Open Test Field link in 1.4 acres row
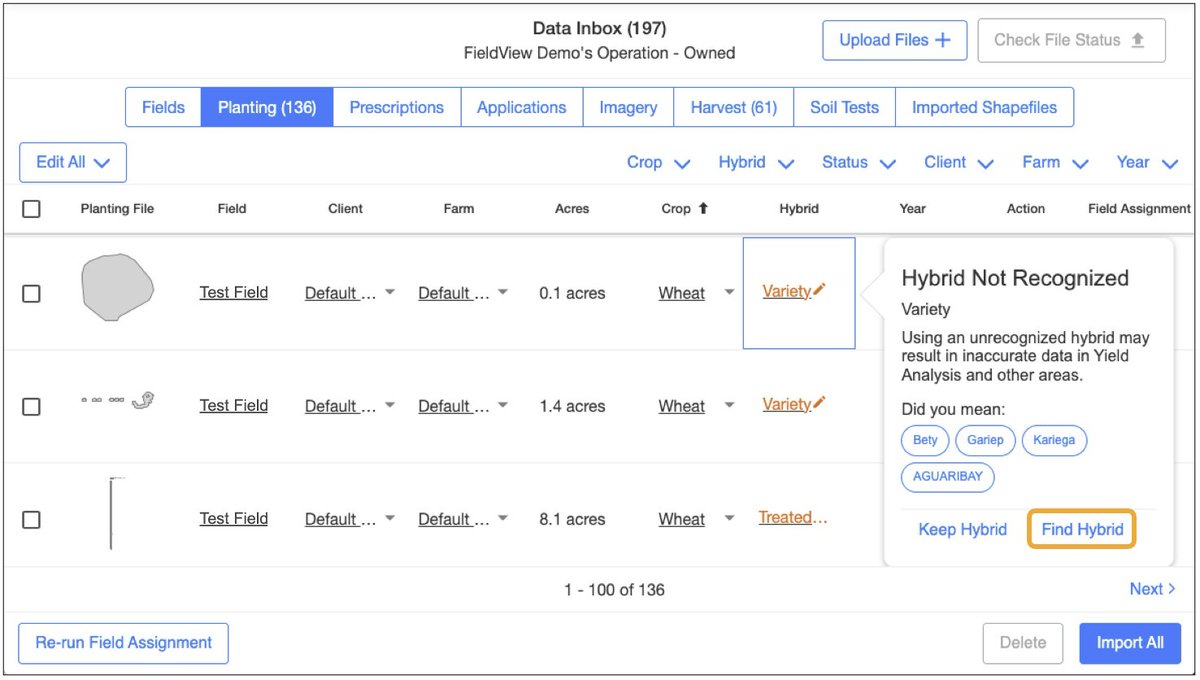 [233, 405]
